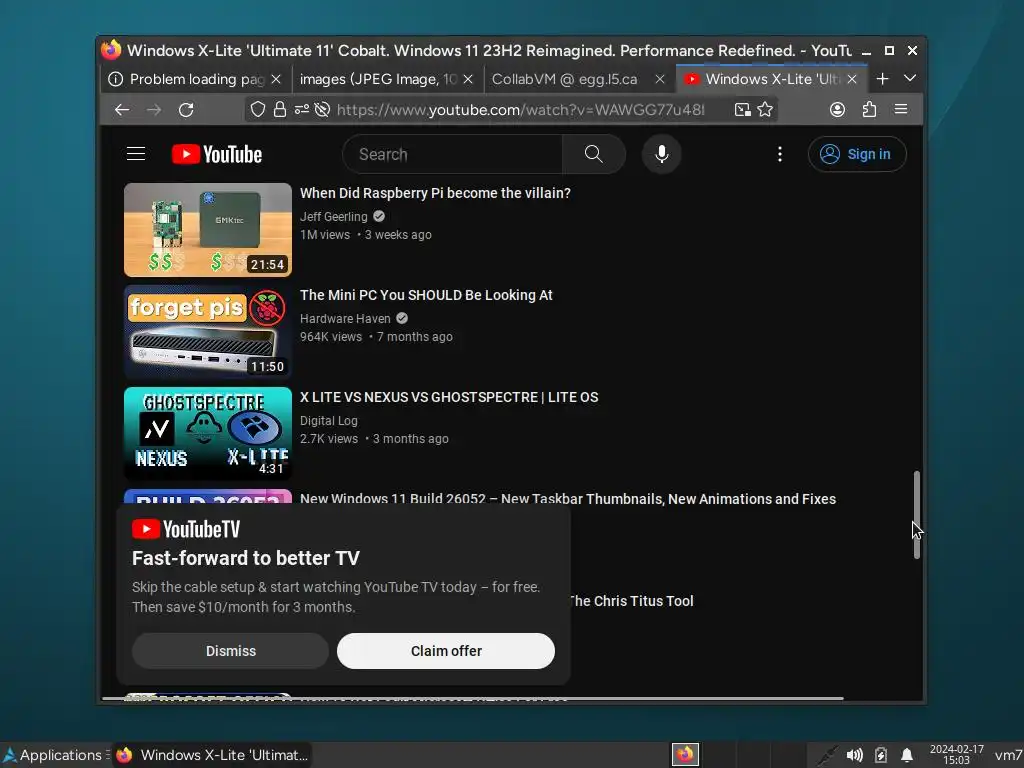The image size is (1024, 768).
Task: Switch to the CollabVM @ egg.l5.ca tab
Action: pyautogui.click(x=579, y=79)
